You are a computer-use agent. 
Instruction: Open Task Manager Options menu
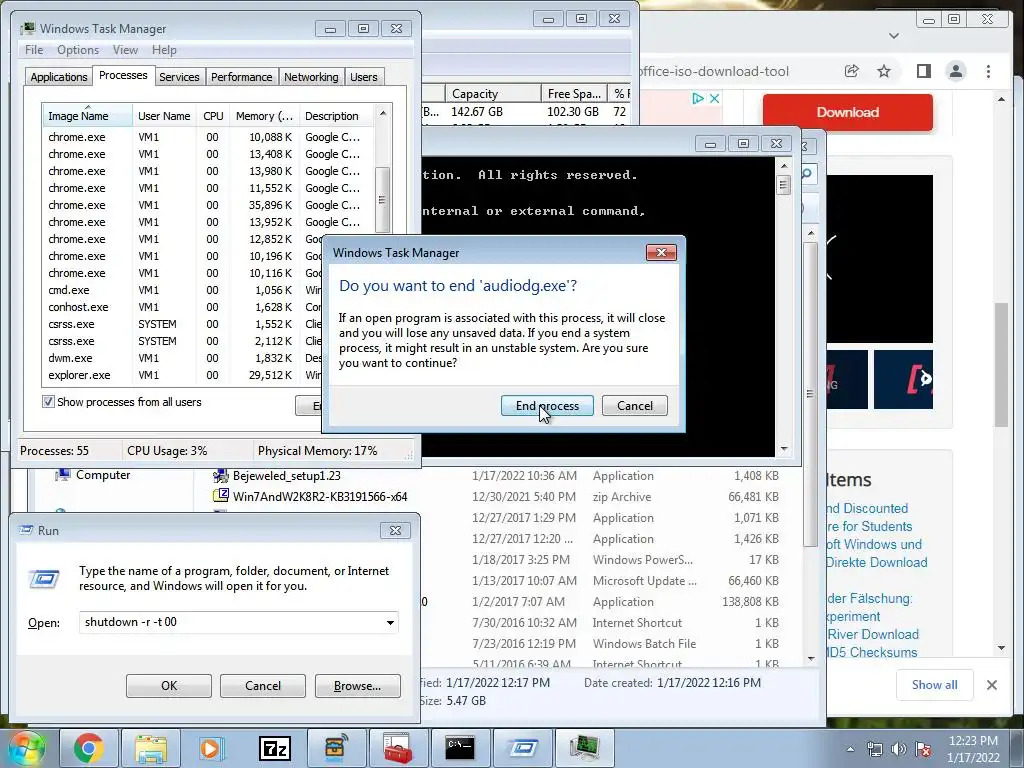[x=78, y=50]
